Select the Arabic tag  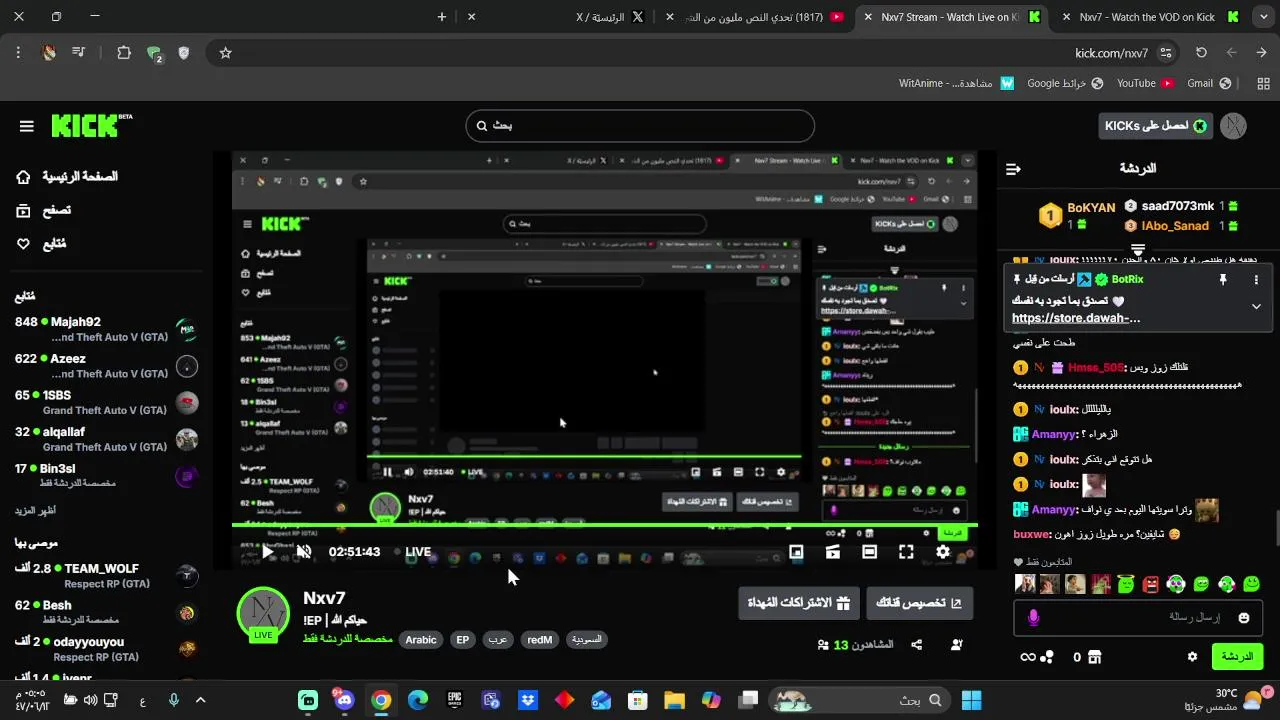421,640
